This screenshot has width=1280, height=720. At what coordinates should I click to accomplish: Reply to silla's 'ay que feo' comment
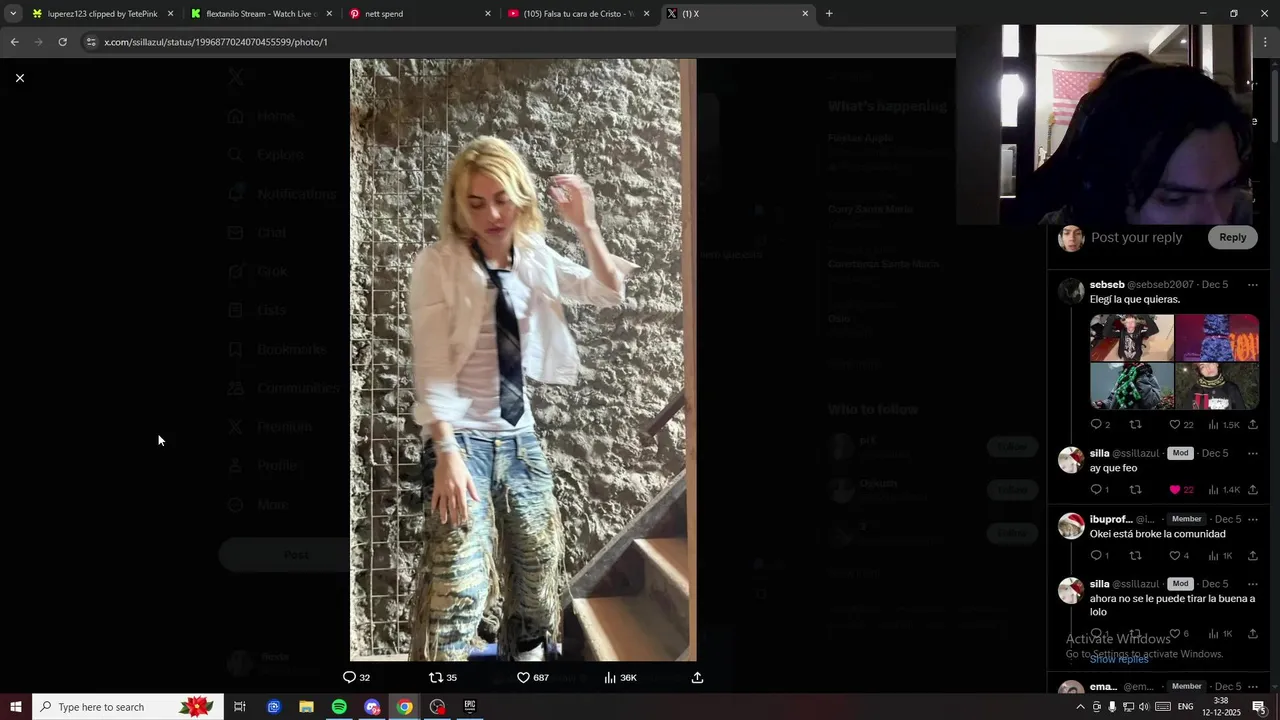tap(1096, 489)
